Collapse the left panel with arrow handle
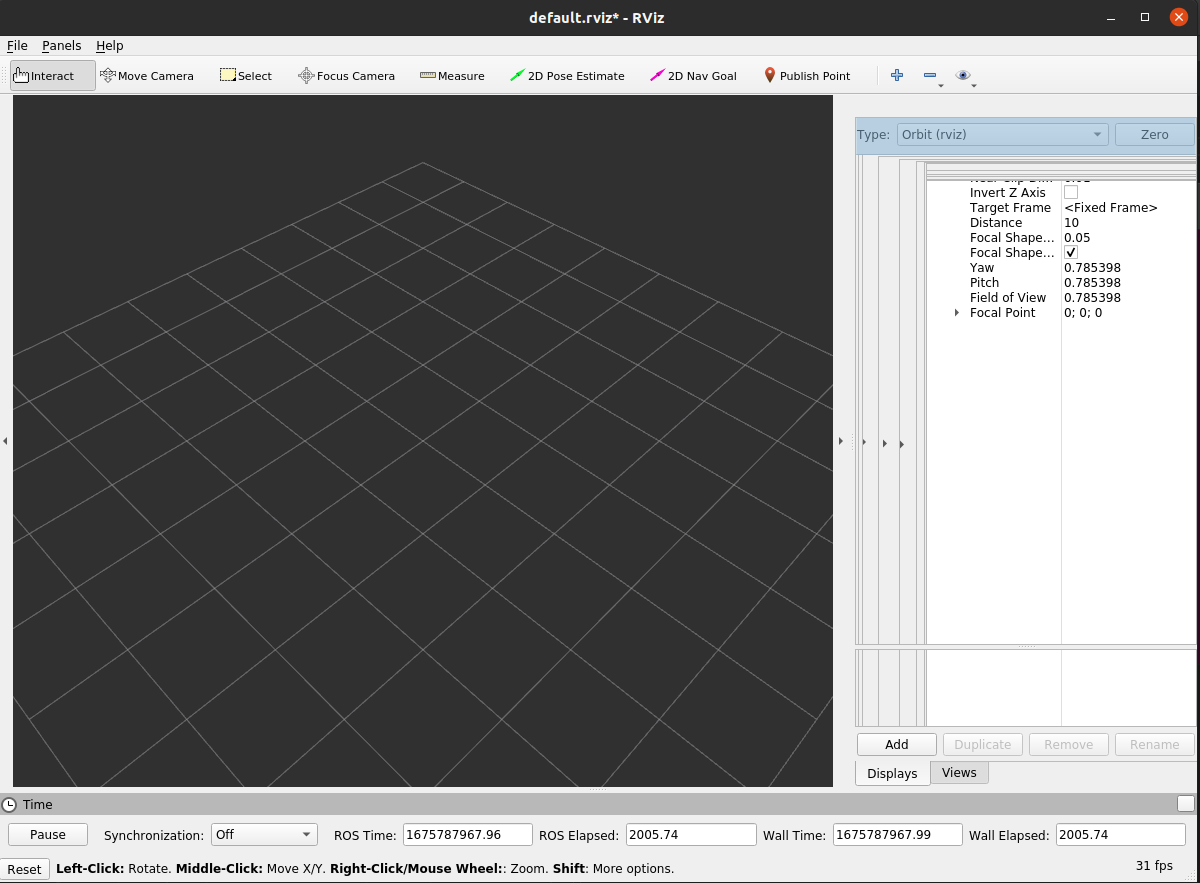 point(5,441)
